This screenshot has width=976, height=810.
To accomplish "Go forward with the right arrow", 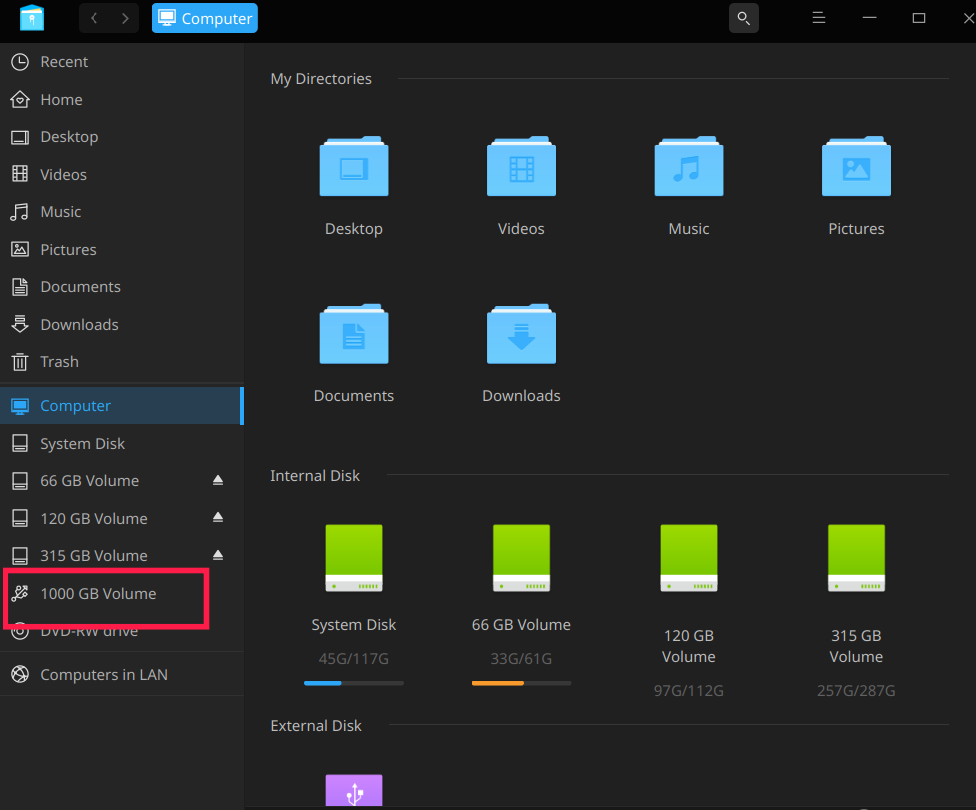I will tap(124, 18).
